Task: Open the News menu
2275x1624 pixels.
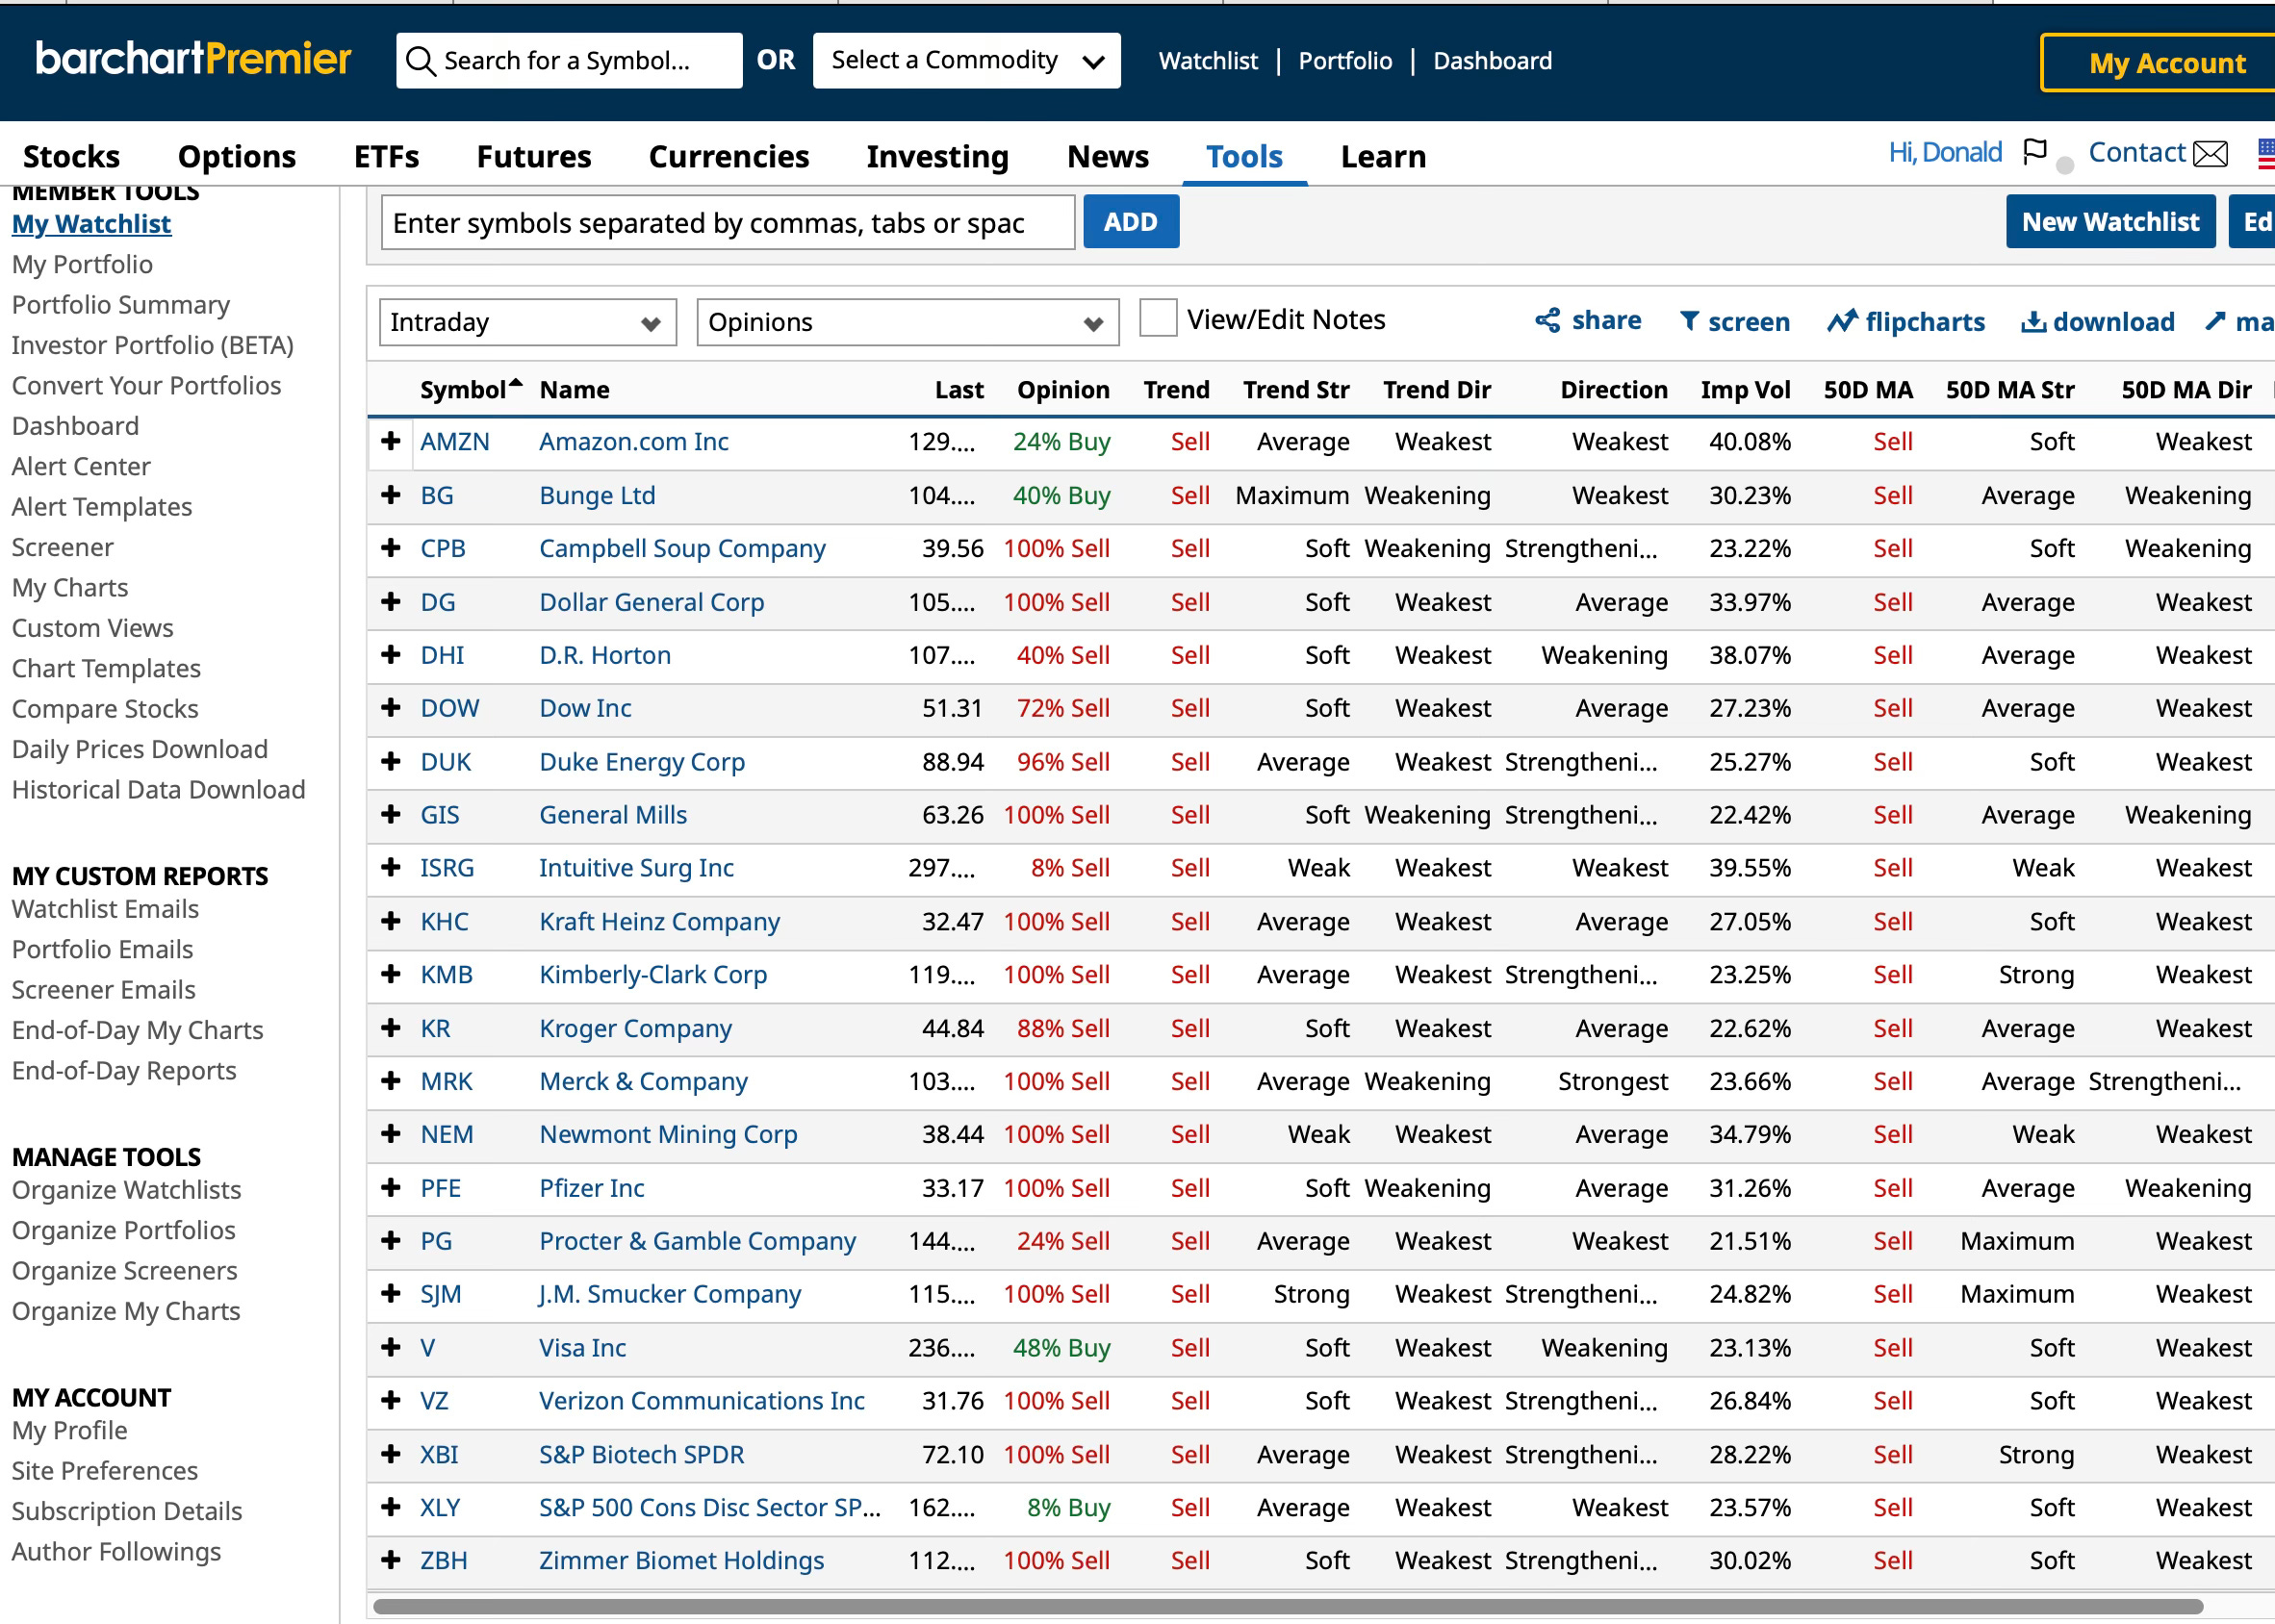Action: coord(1107,157)
